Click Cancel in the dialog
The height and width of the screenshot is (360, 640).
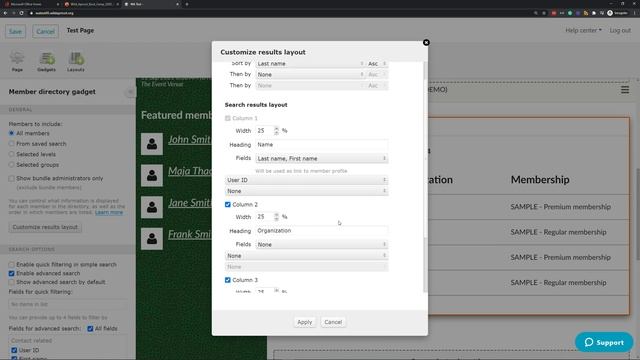pyautogui.click(x=333, y=322)
